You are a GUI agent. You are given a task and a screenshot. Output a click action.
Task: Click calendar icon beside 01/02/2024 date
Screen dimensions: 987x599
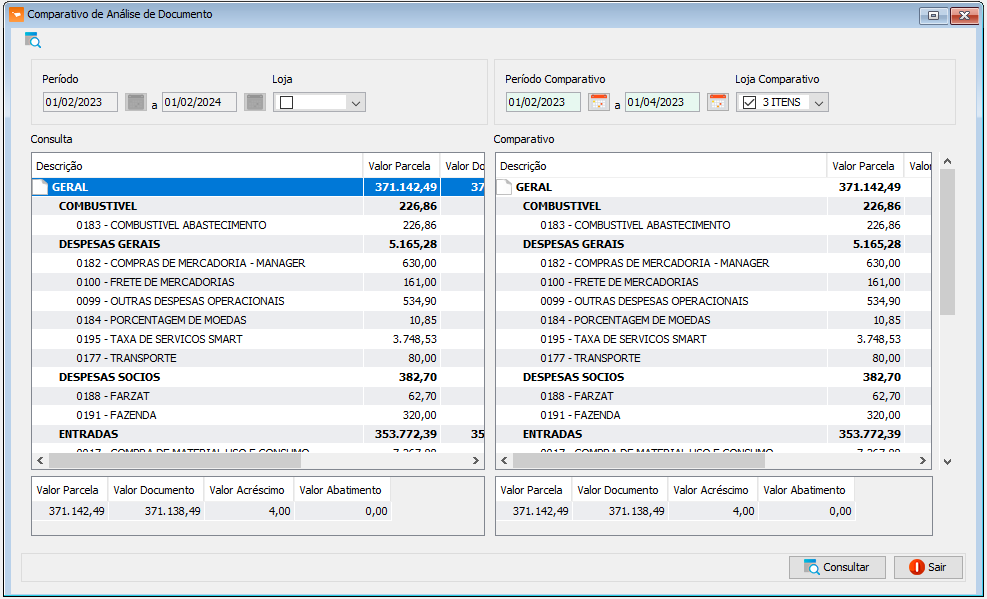point(254,102)
